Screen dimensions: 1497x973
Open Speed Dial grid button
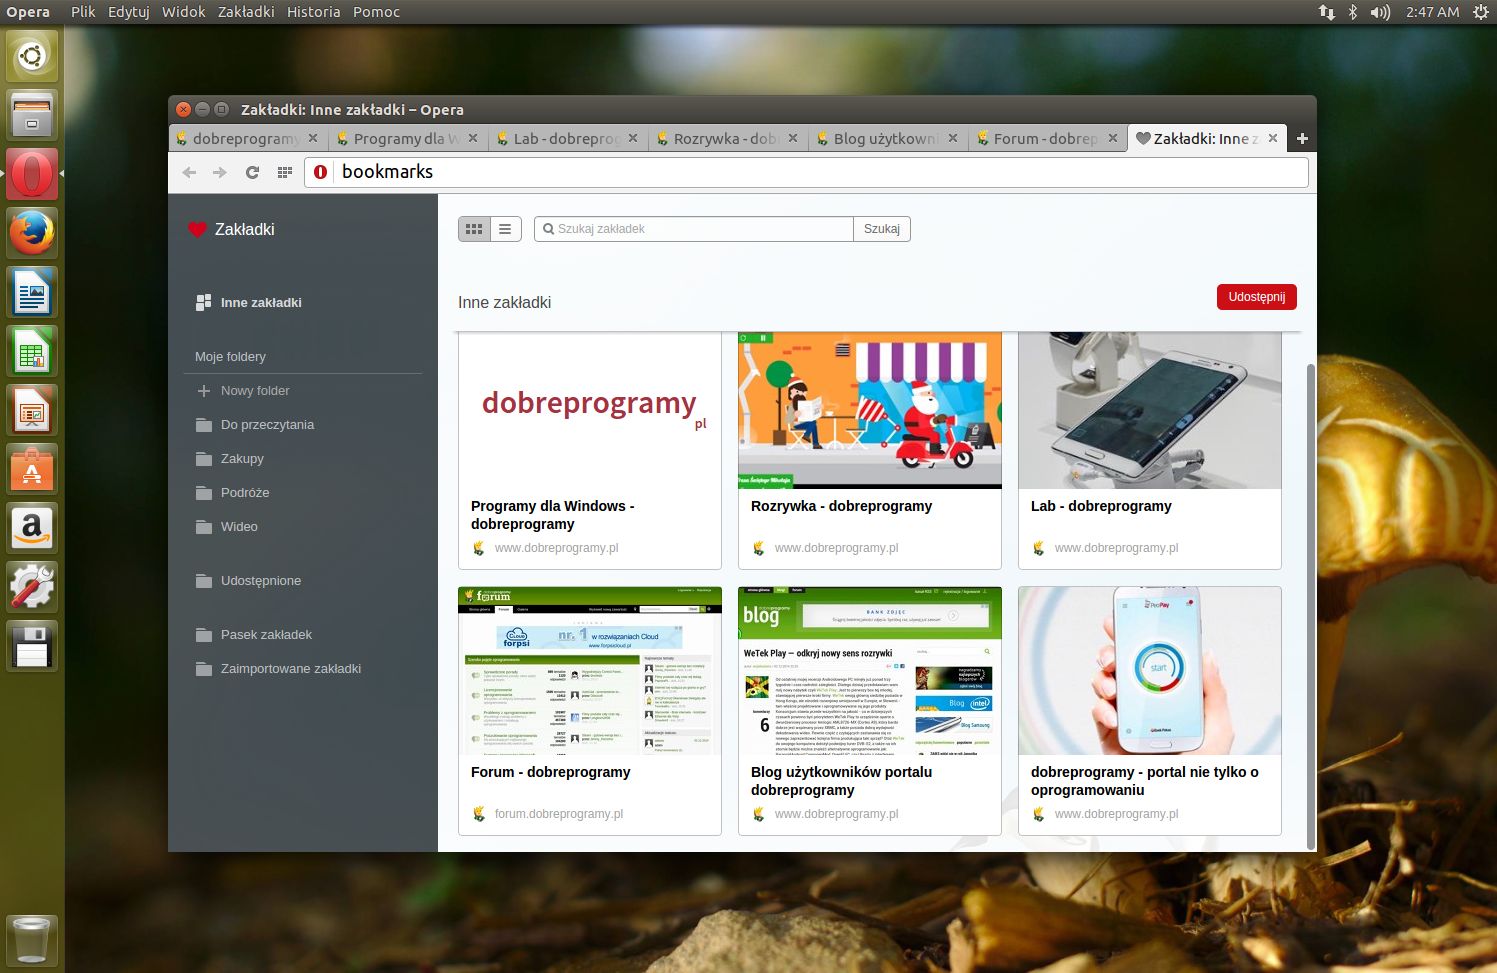coord(285,172)
